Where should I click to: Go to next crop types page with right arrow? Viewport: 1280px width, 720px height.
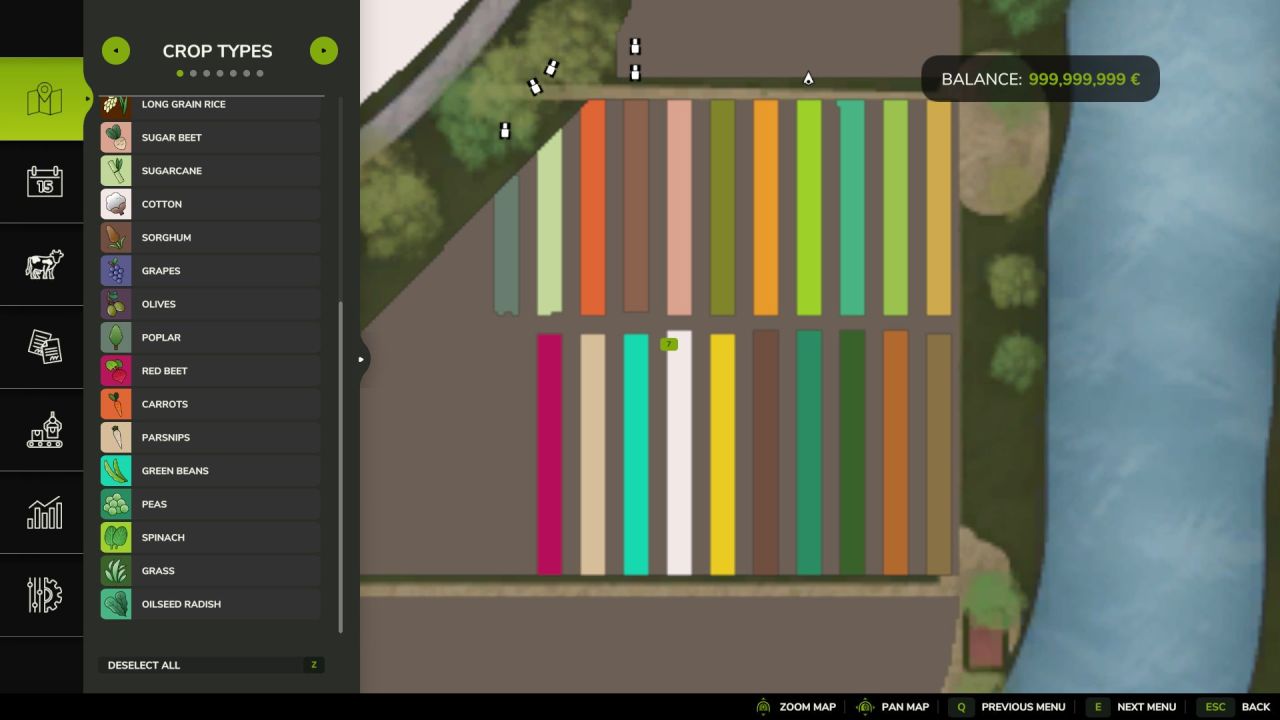tap(323, 50)
